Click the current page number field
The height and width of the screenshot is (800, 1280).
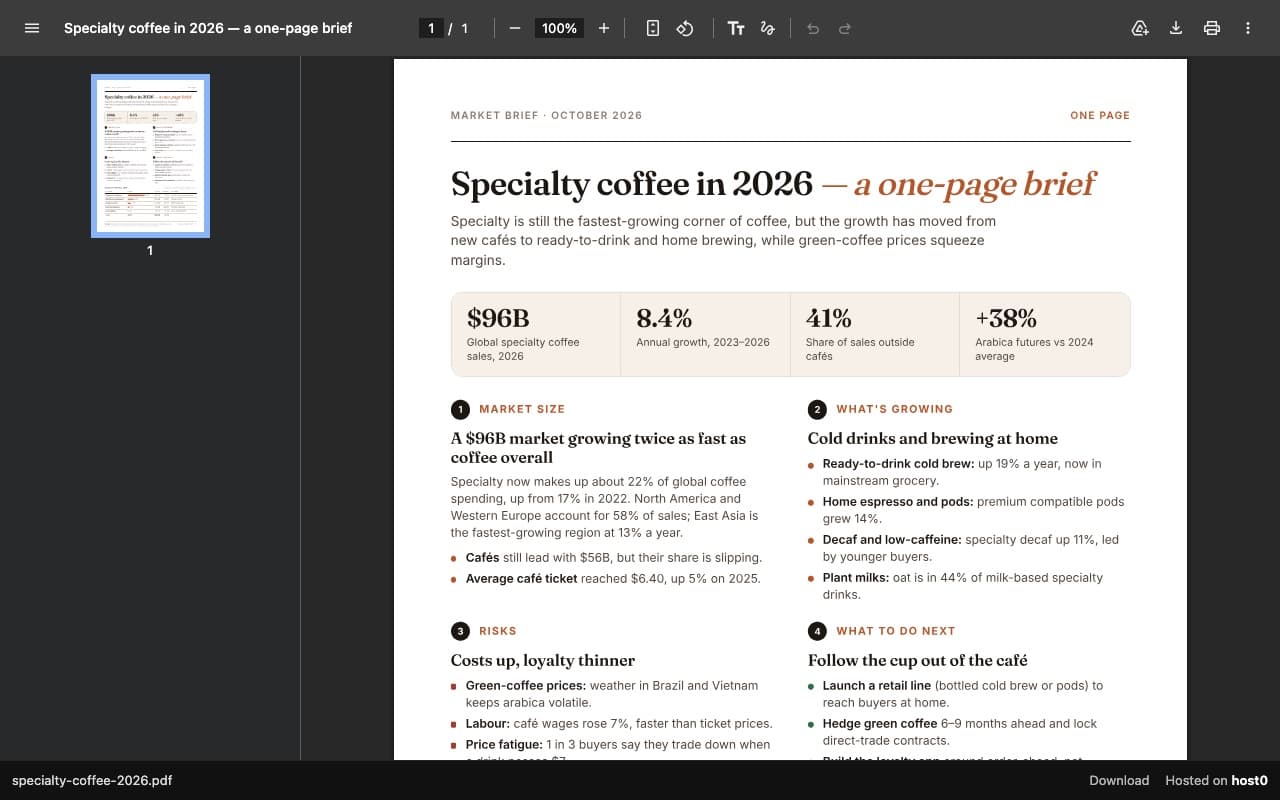point(431,28)
